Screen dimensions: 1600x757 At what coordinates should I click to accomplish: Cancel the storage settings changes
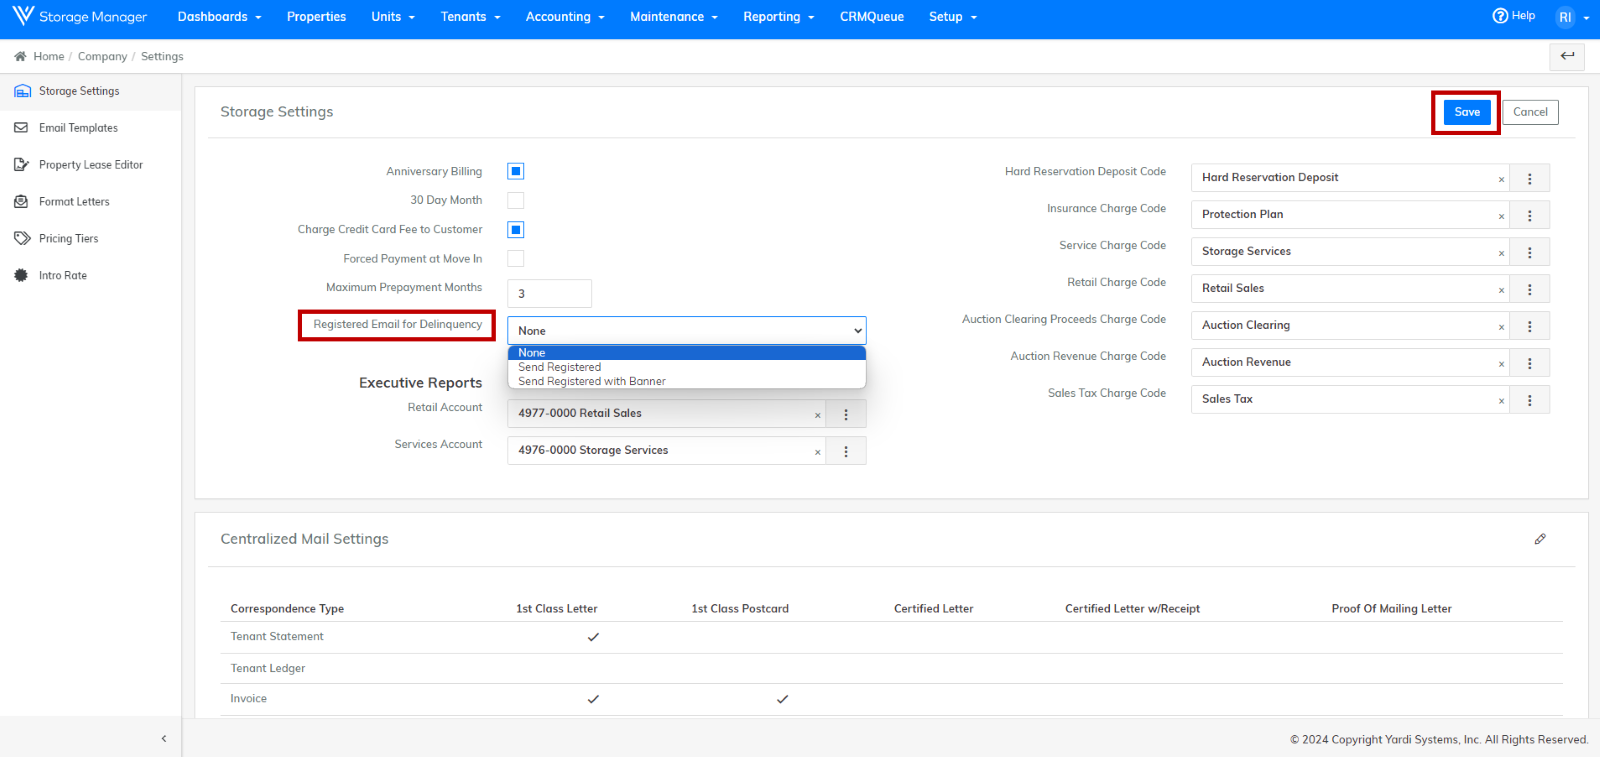click(1530, 112)
